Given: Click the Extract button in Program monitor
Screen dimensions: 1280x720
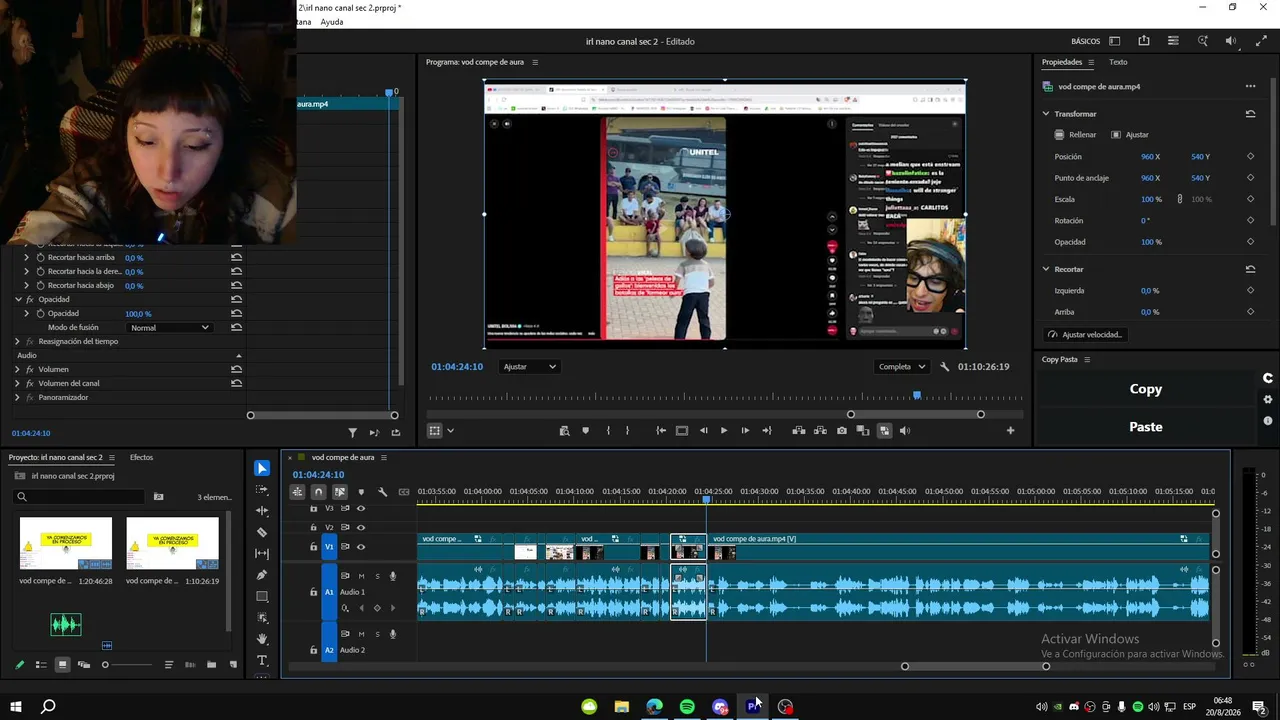Looking at the screenshot, I should click(x=821, y=431).
